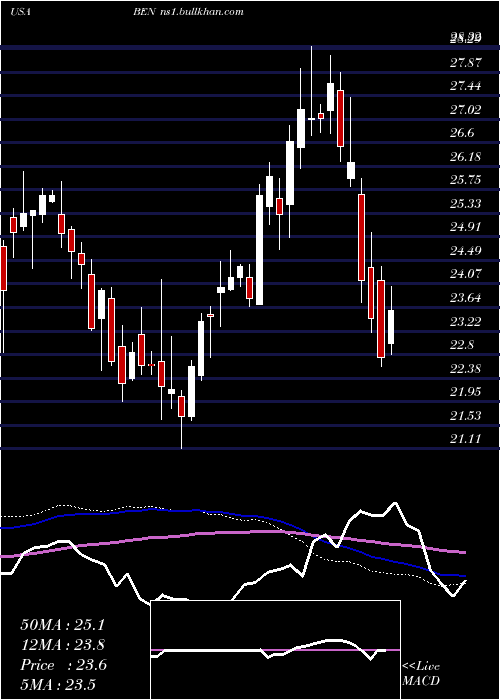Image resolution: width=500 pixels, height=700 pixels.
Task: Click inside the MACD inset chart
Action: coord(275,650)
